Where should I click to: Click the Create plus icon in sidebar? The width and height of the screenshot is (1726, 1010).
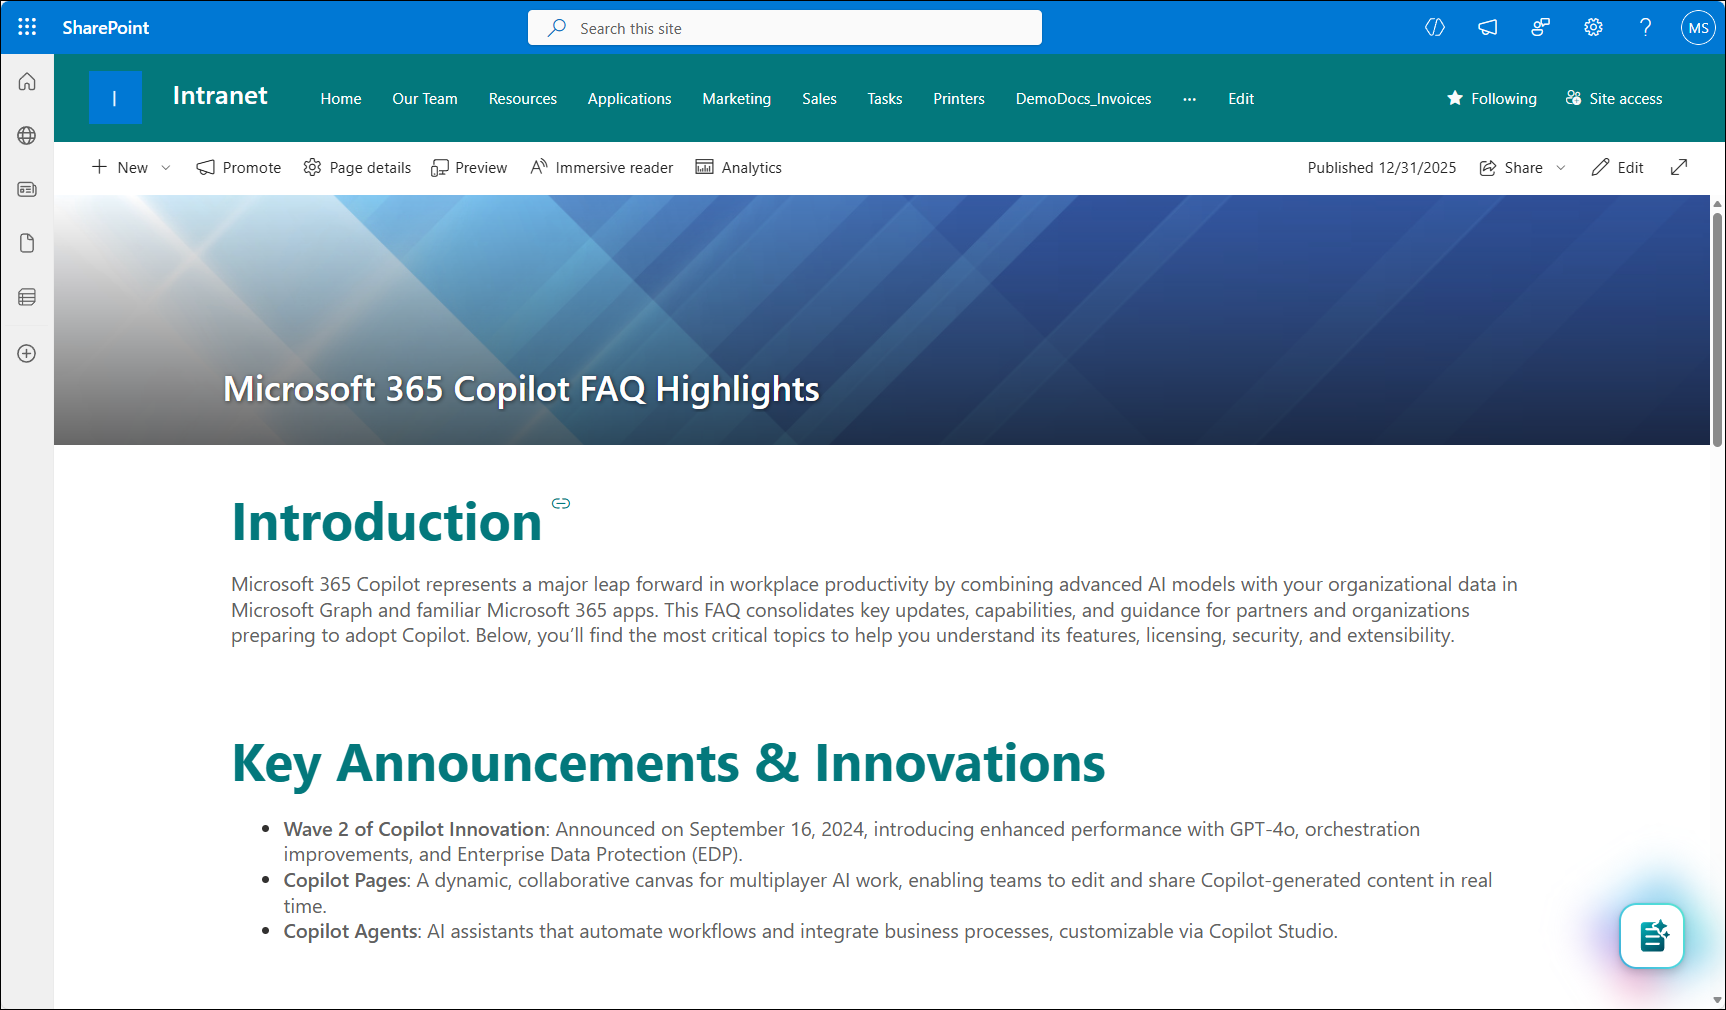click(x=27, y=353)
